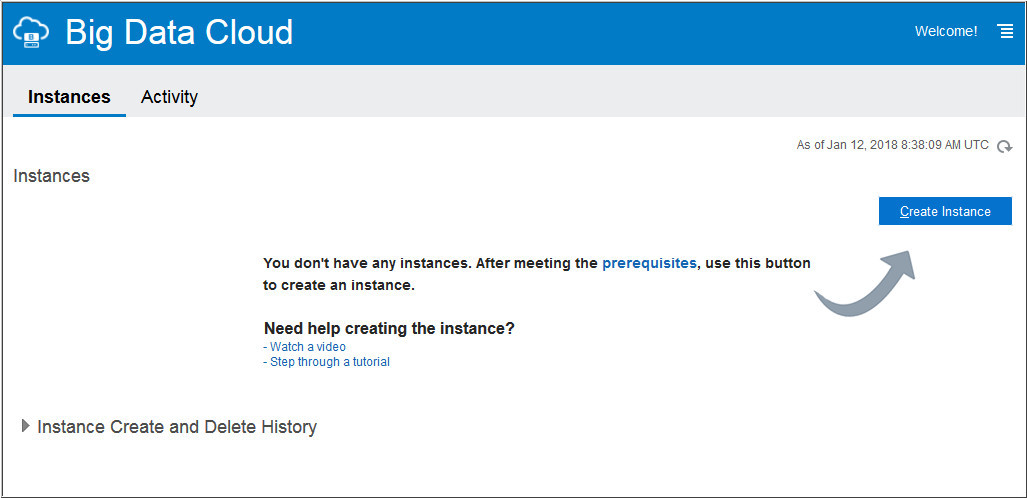1027x498 pixels.
Task: Expand the disclosure triangle for instance history
Action: [25, 426]
